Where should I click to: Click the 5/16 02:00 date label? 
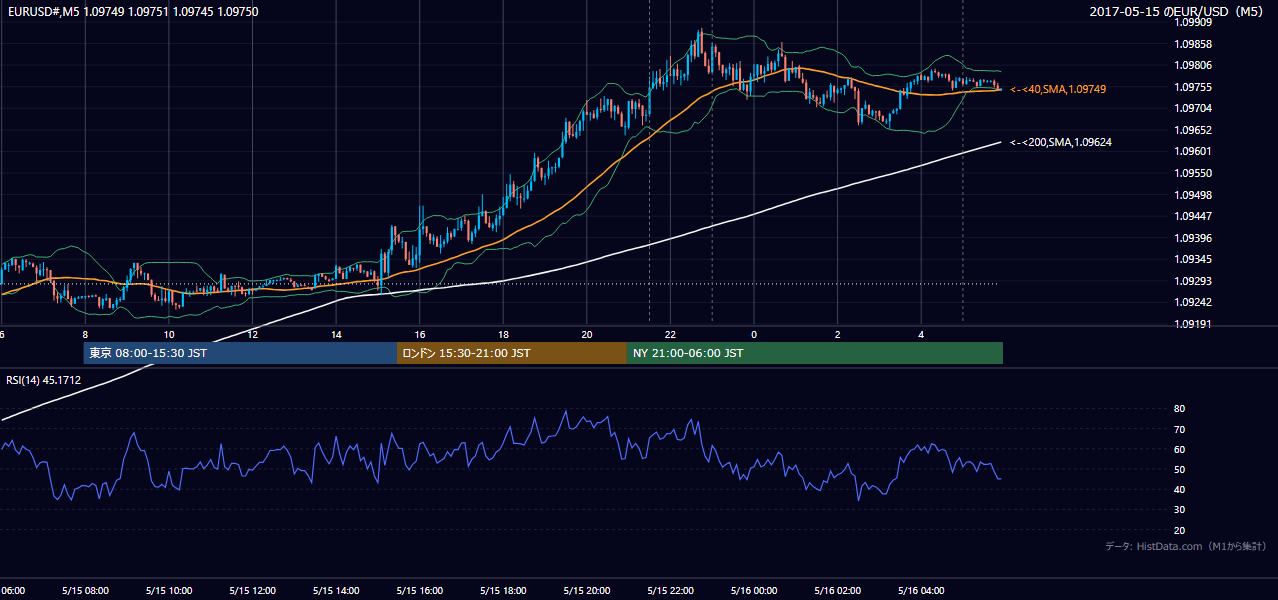click(837, 591)
